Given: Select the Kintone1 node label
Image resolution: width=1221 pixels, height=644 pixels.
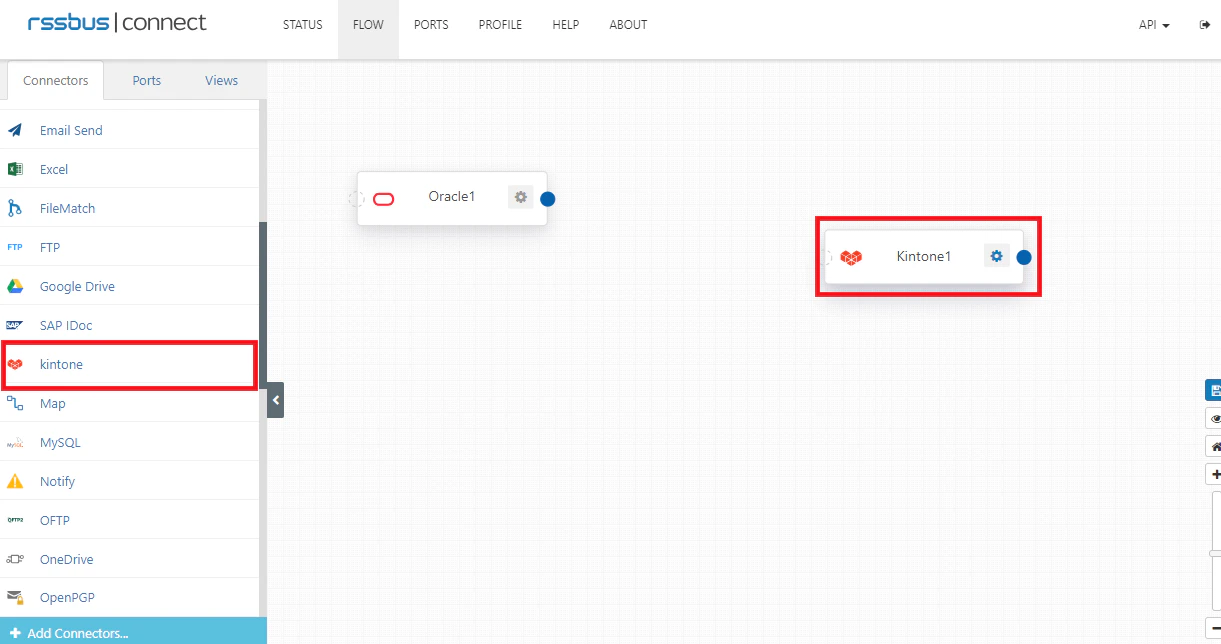Looking at the screenshot, I should point(924,256).
